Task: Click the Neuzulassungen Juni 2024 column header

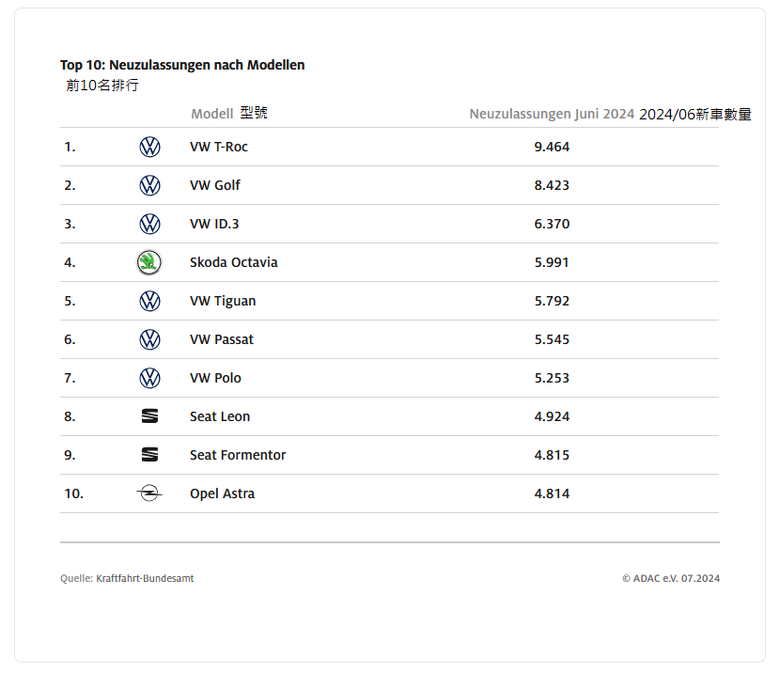Action: (551, 114)
